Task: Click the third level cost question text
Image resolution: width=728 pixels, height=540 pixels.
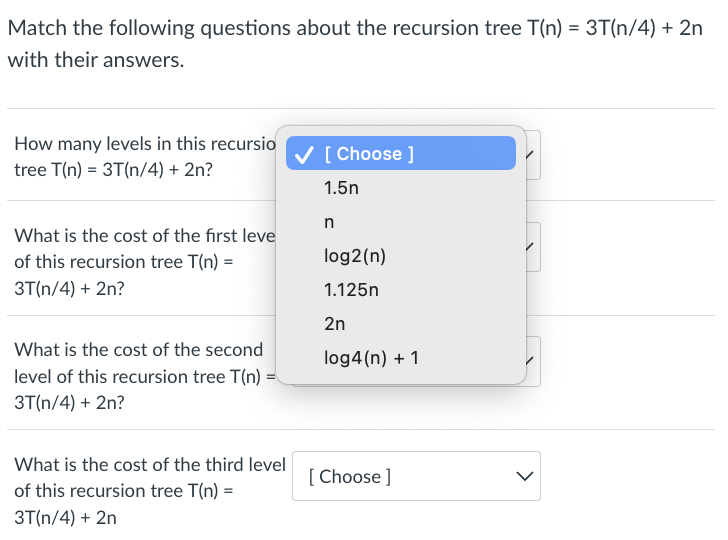Action: pos(149,464)
